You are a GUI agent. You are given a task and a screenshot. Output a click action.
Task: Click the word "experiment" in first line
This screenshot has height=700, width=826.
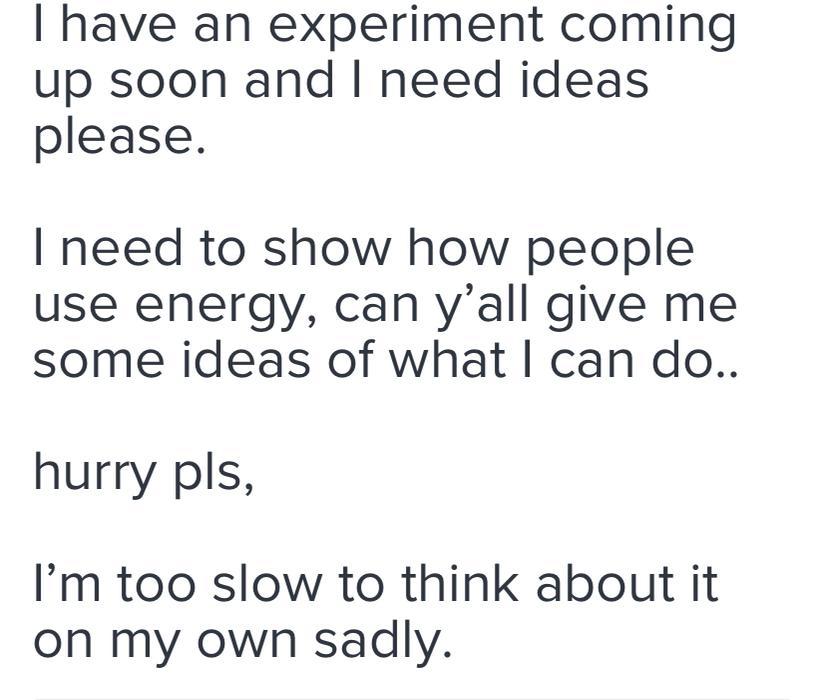point(406,26)
